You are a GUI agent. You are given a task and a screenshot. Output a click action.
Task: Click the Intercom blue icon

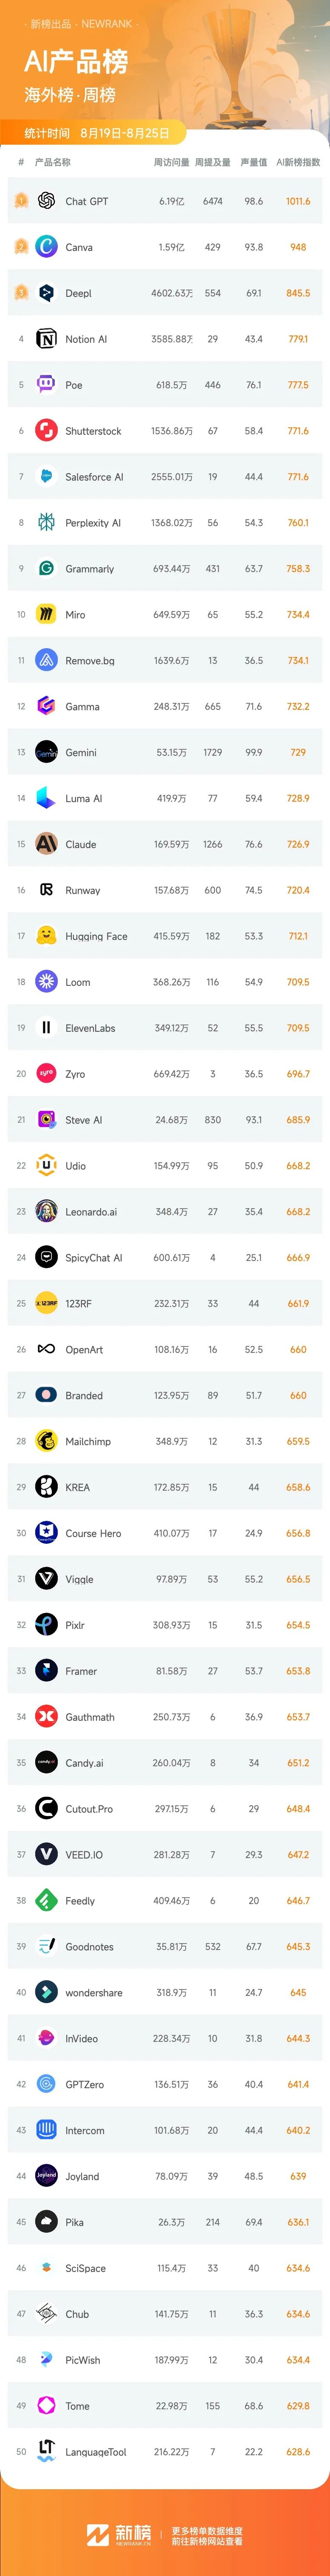[x=46, y=2130]
